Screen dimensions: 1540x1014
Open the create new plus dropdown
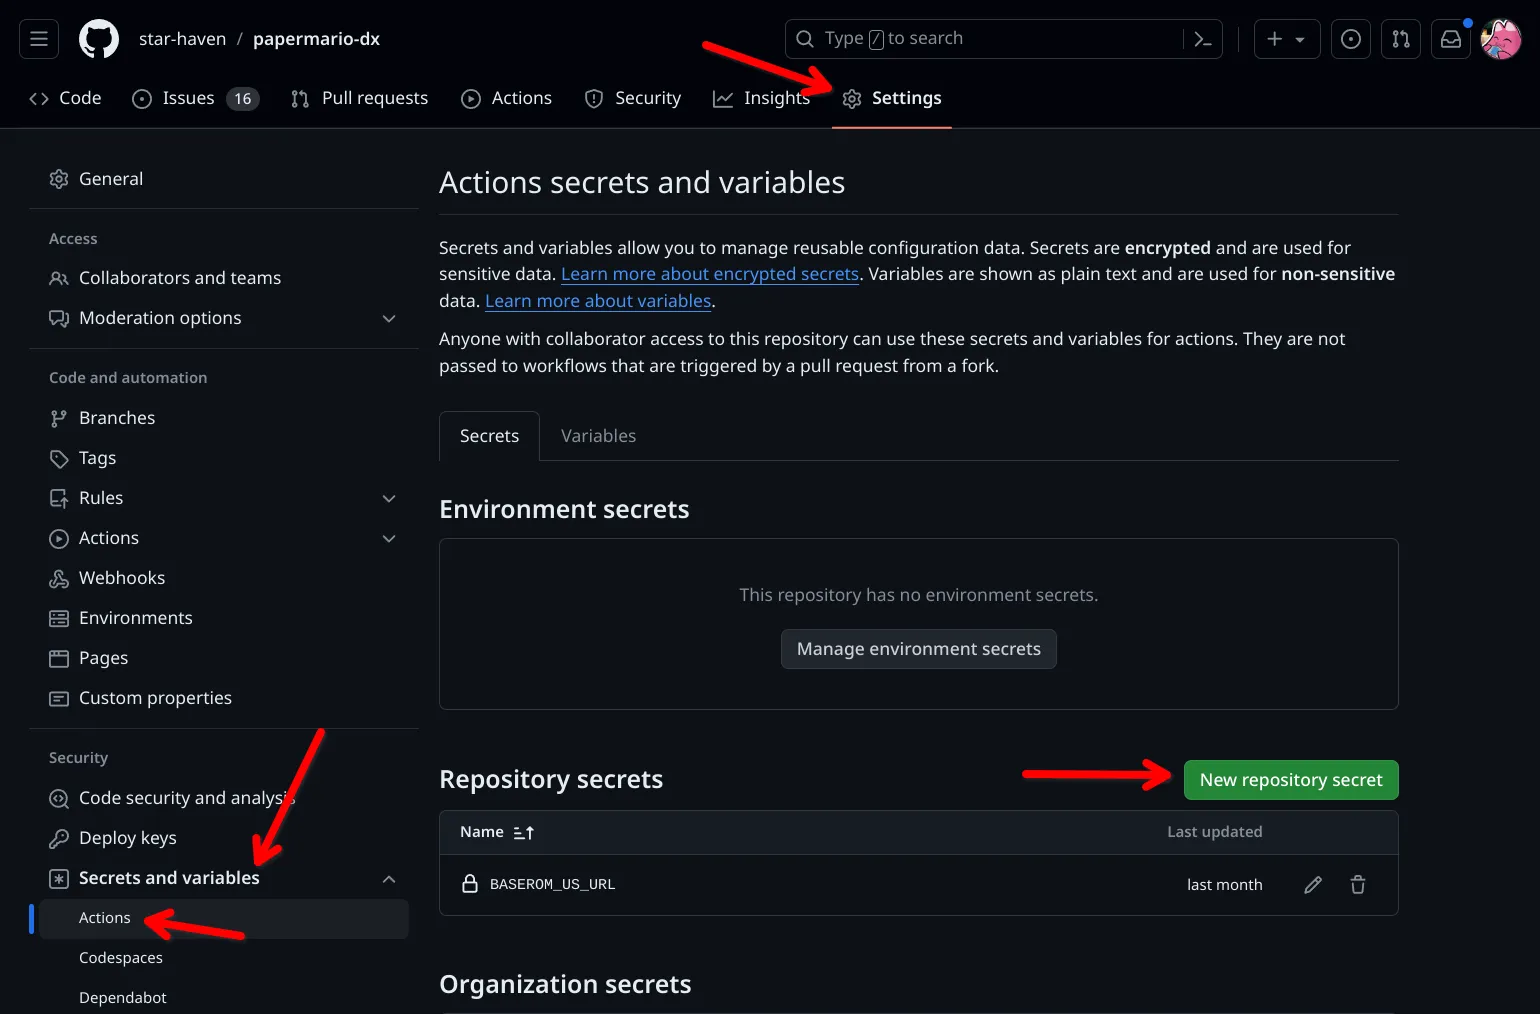point(1286,39)
